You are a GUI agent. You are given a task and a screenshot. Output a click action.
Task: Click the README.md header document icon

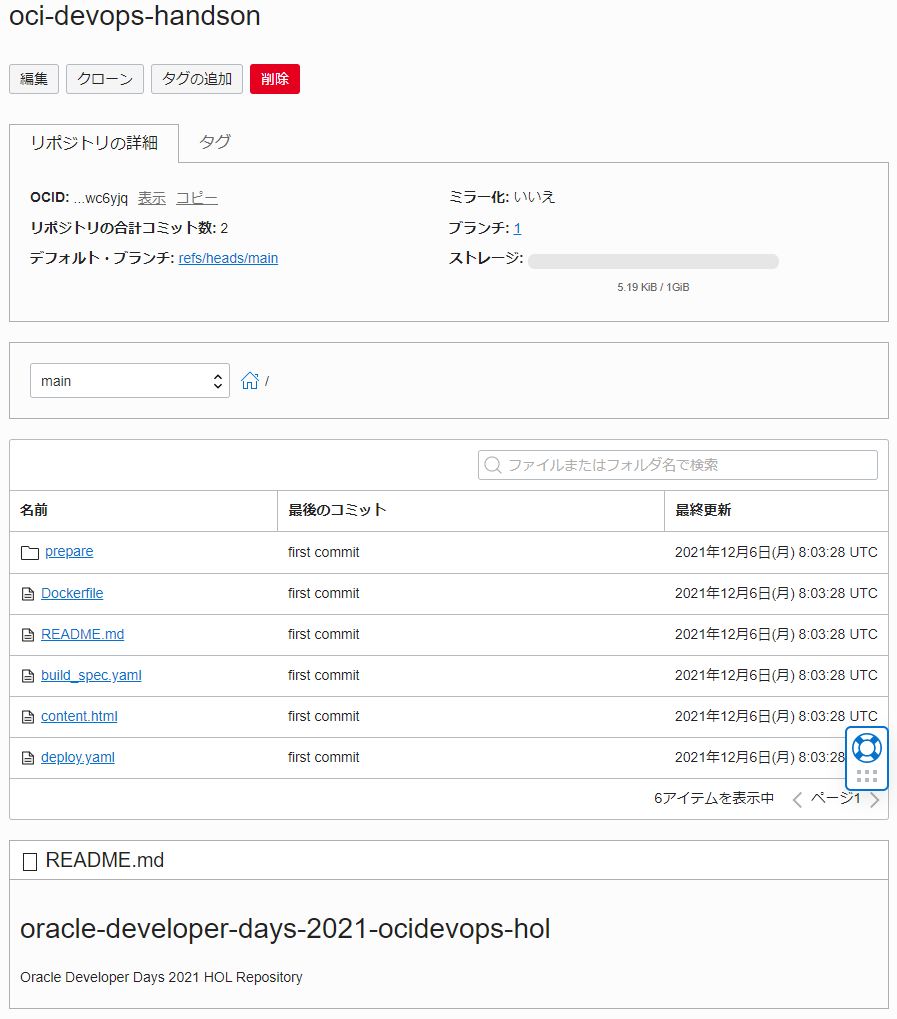[x=30, y=861]
